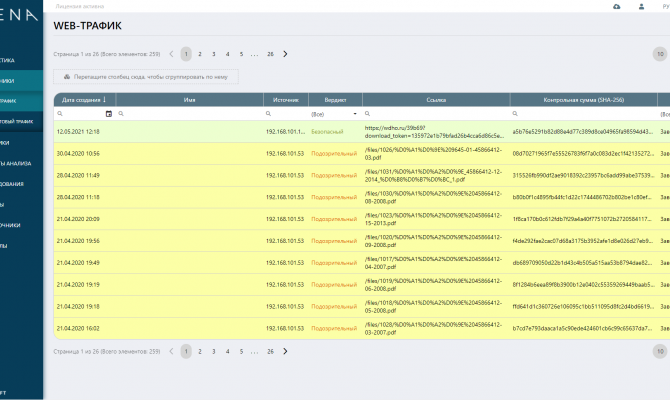Open the user profile icon

(x=641, y=7)
